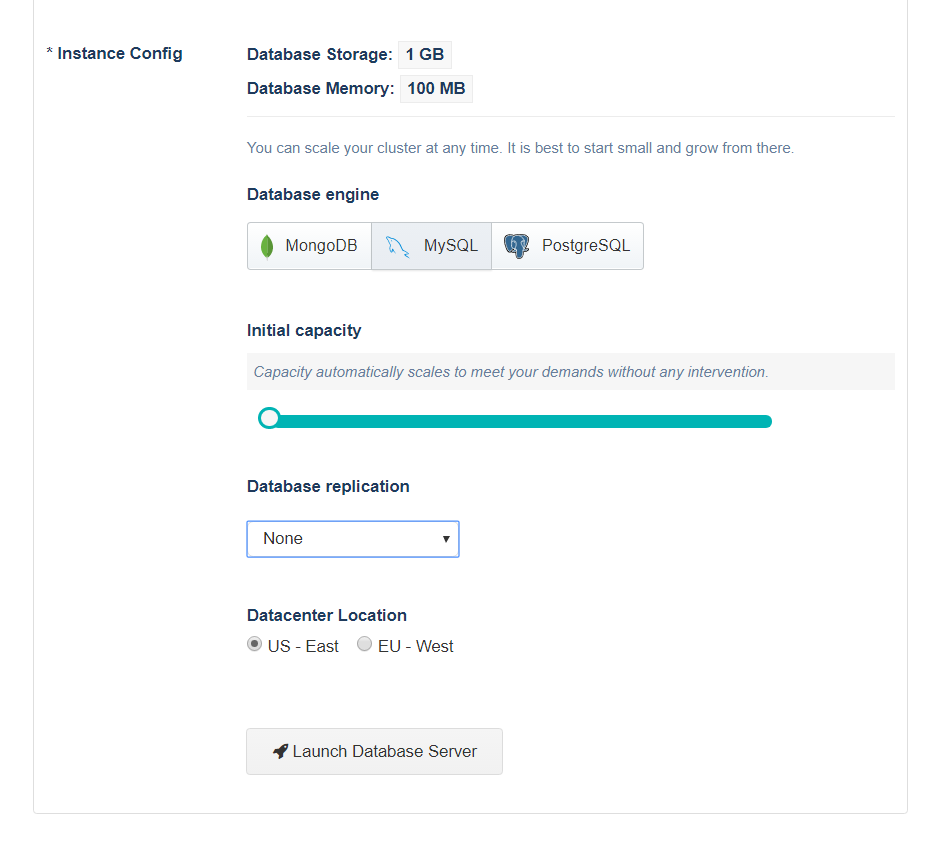Select the MongoDB database engine
The height and width of the screenshot is (845, 941).
(x=310, y=246)
